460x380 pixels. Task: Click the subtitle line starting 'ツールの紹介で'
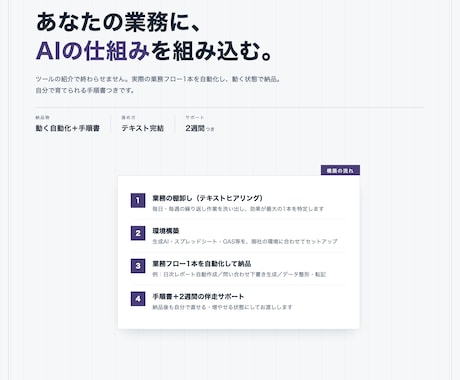coord(158,79)
